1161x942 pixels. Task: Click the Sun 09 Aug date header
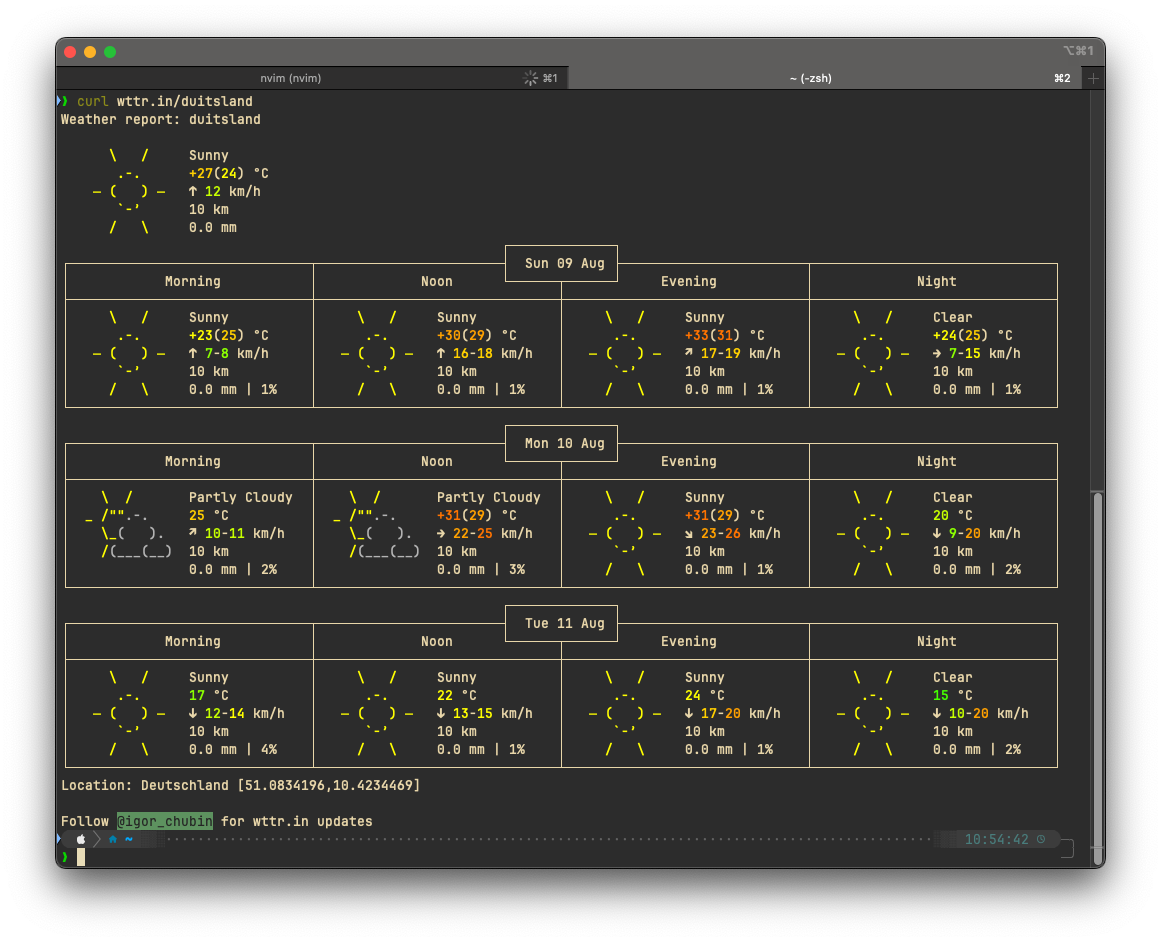[564, 263]
